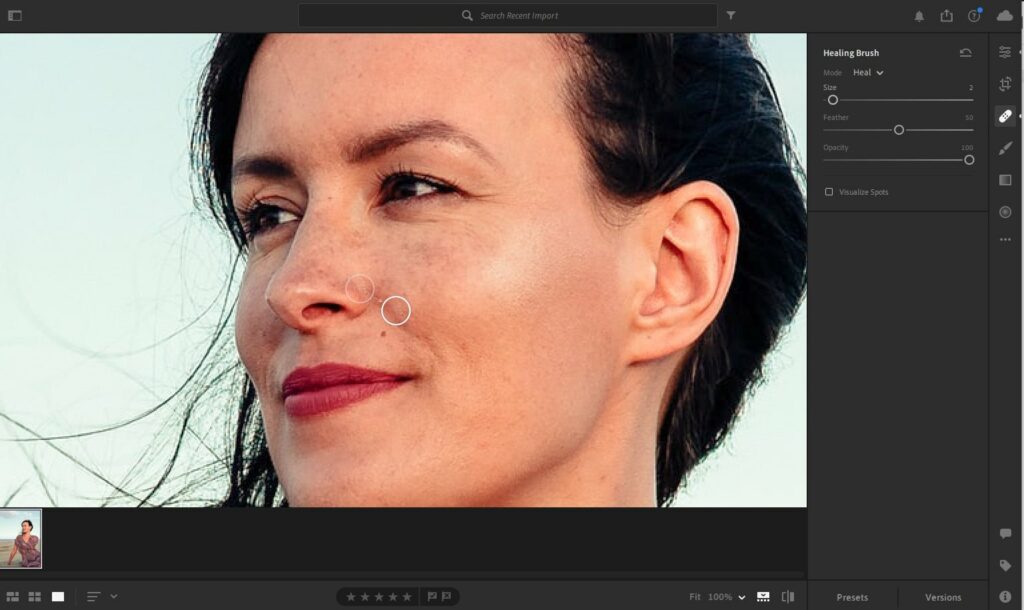Click the Opacity slider handle
This screenshot has height=610, width=1024.
click(x=969, y=160)
